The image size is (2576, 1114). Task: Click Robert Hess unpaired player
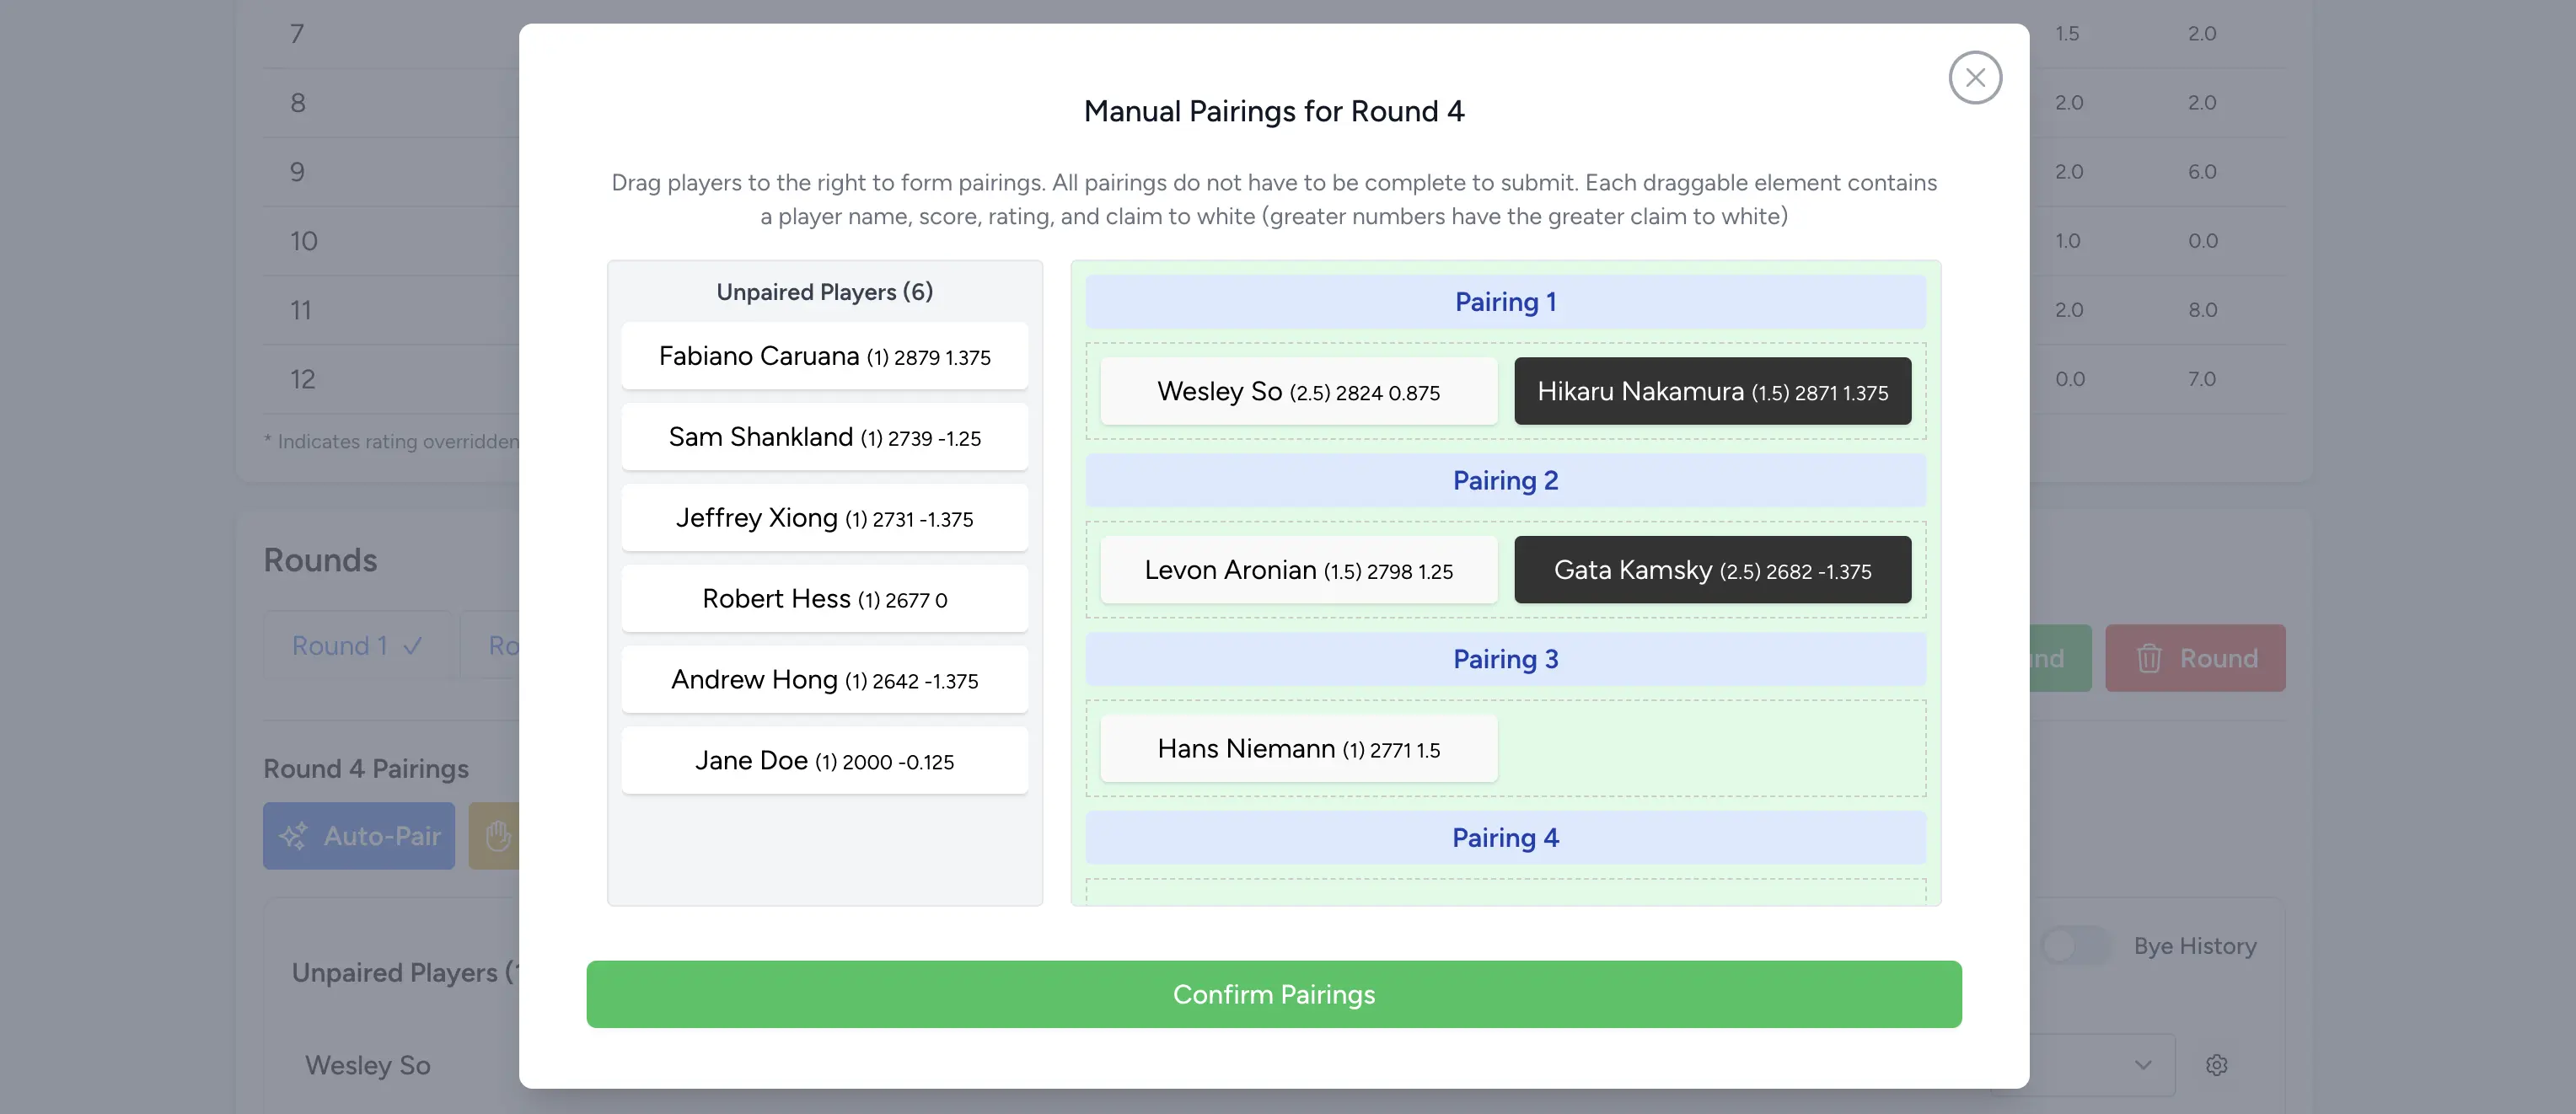(824, 599)
